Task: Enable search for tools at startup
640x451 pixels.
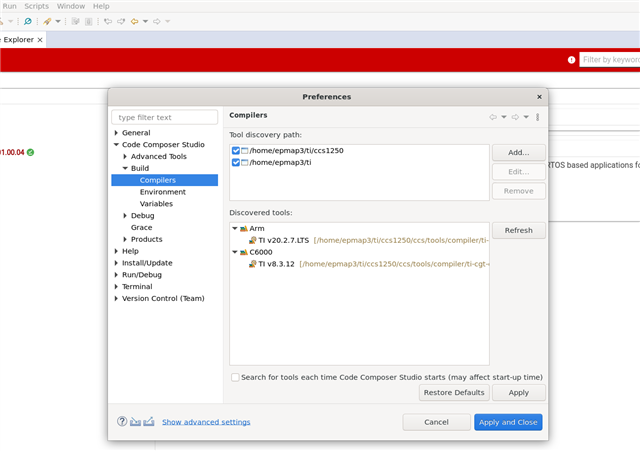Action: pyautogui.click(x=236, y=377)
